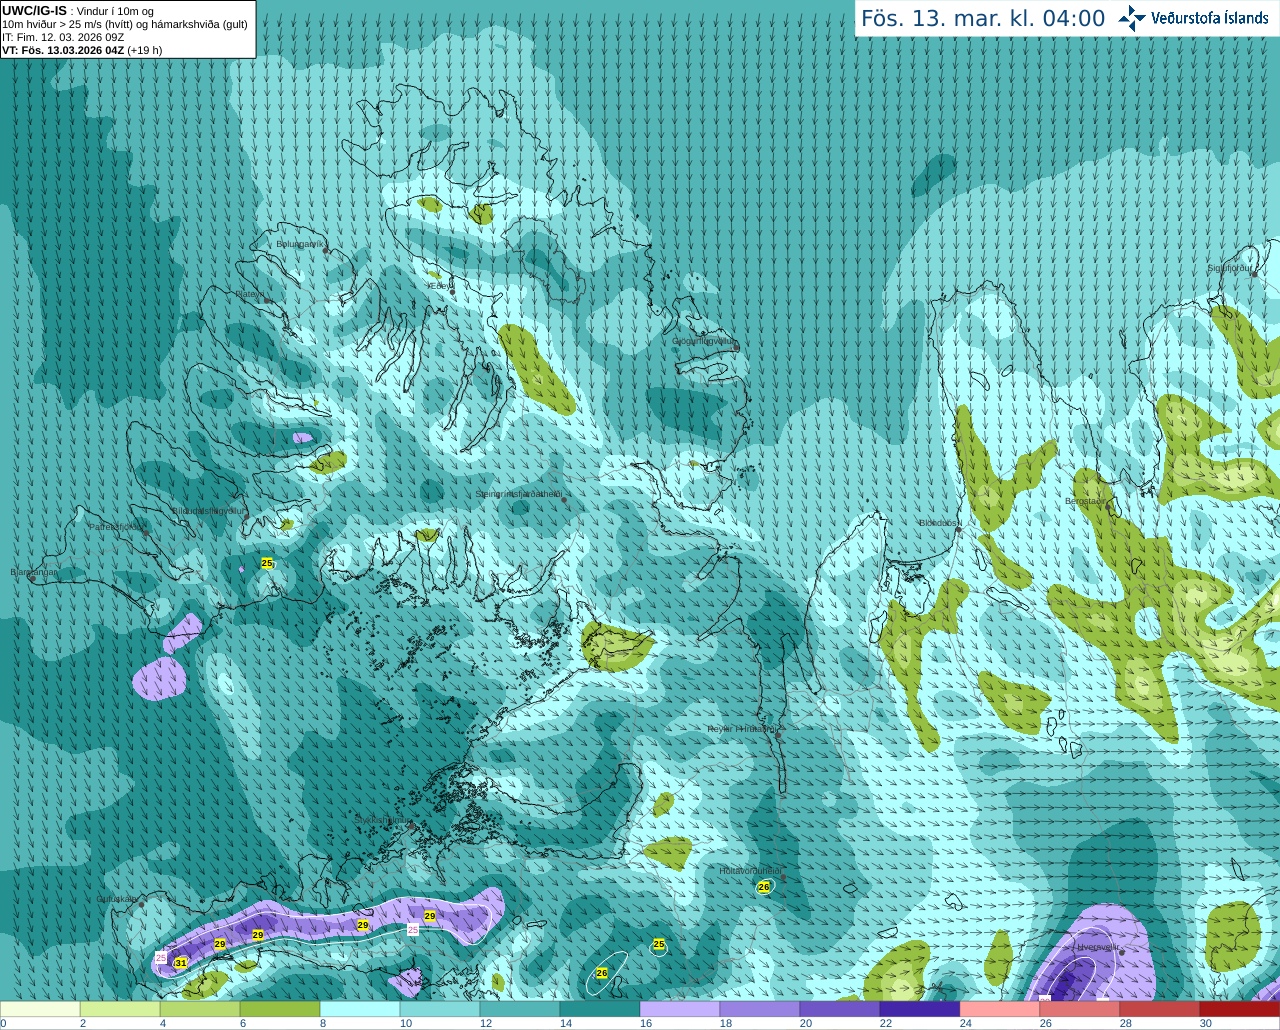1280x1030 pixels.
Task: Click the Gjögurflugvöllur station label
Action: [x=704, y=341]
